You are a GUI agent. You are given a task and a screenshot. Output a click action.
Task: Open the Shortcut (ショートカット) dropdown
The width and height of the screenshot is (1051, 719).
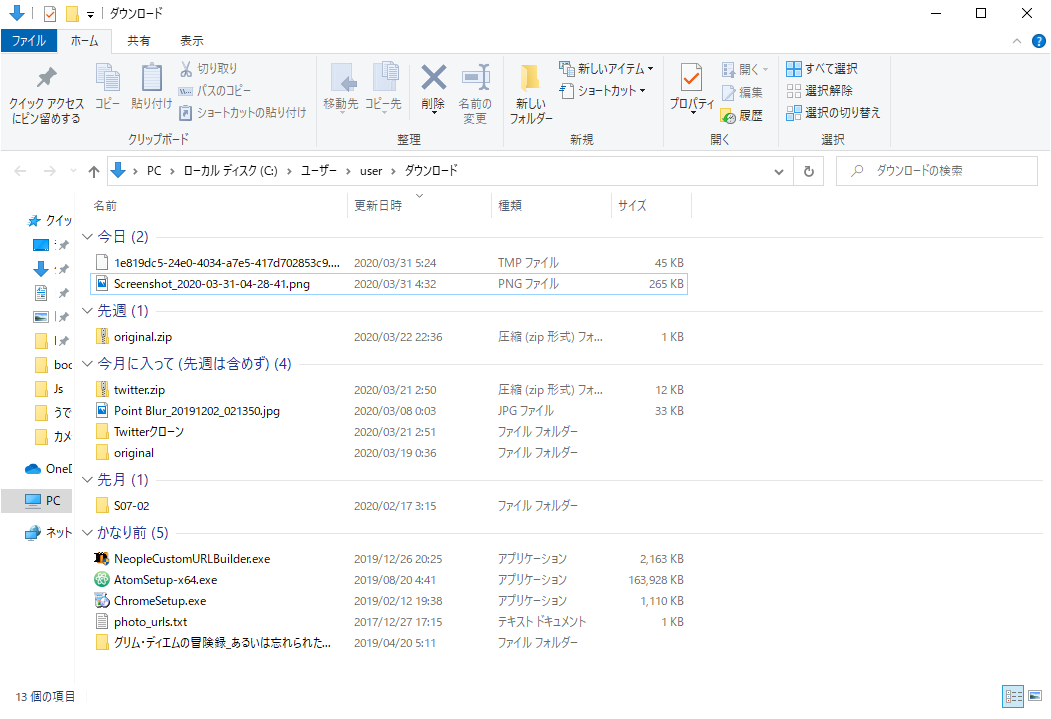tap(602, 90)
